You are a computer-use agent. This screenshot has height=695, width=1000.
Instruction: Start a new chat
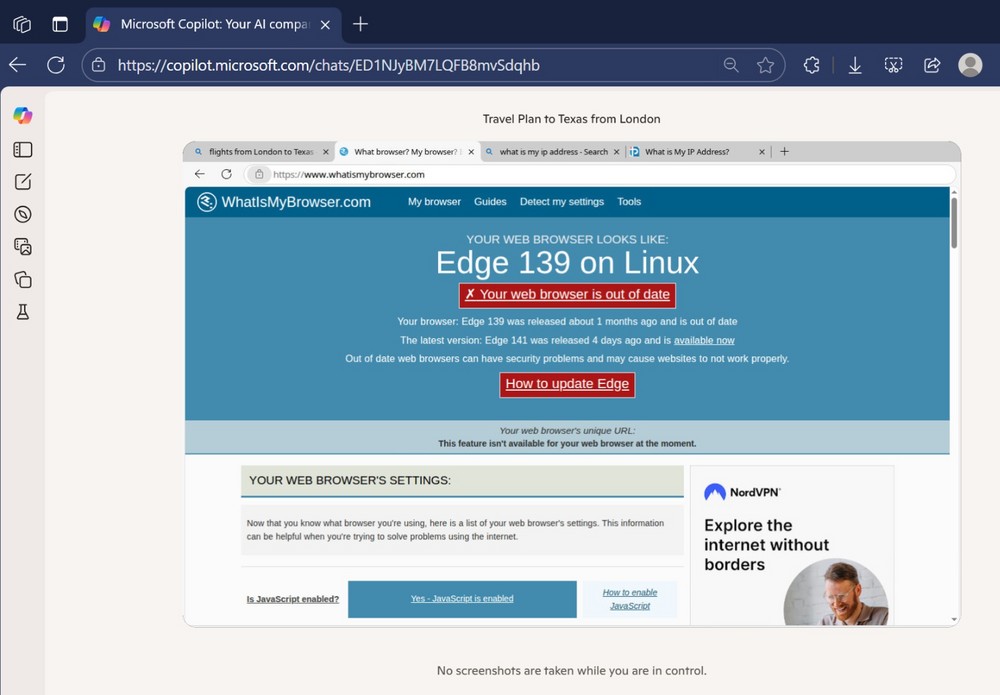(23, 182)
